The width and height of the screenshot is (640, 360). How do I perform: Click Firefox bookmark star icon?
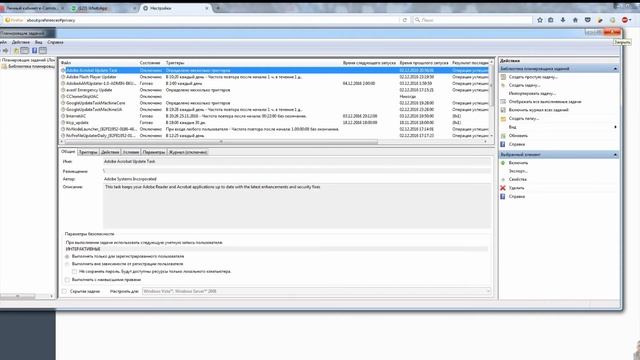(x=540, y=20)
